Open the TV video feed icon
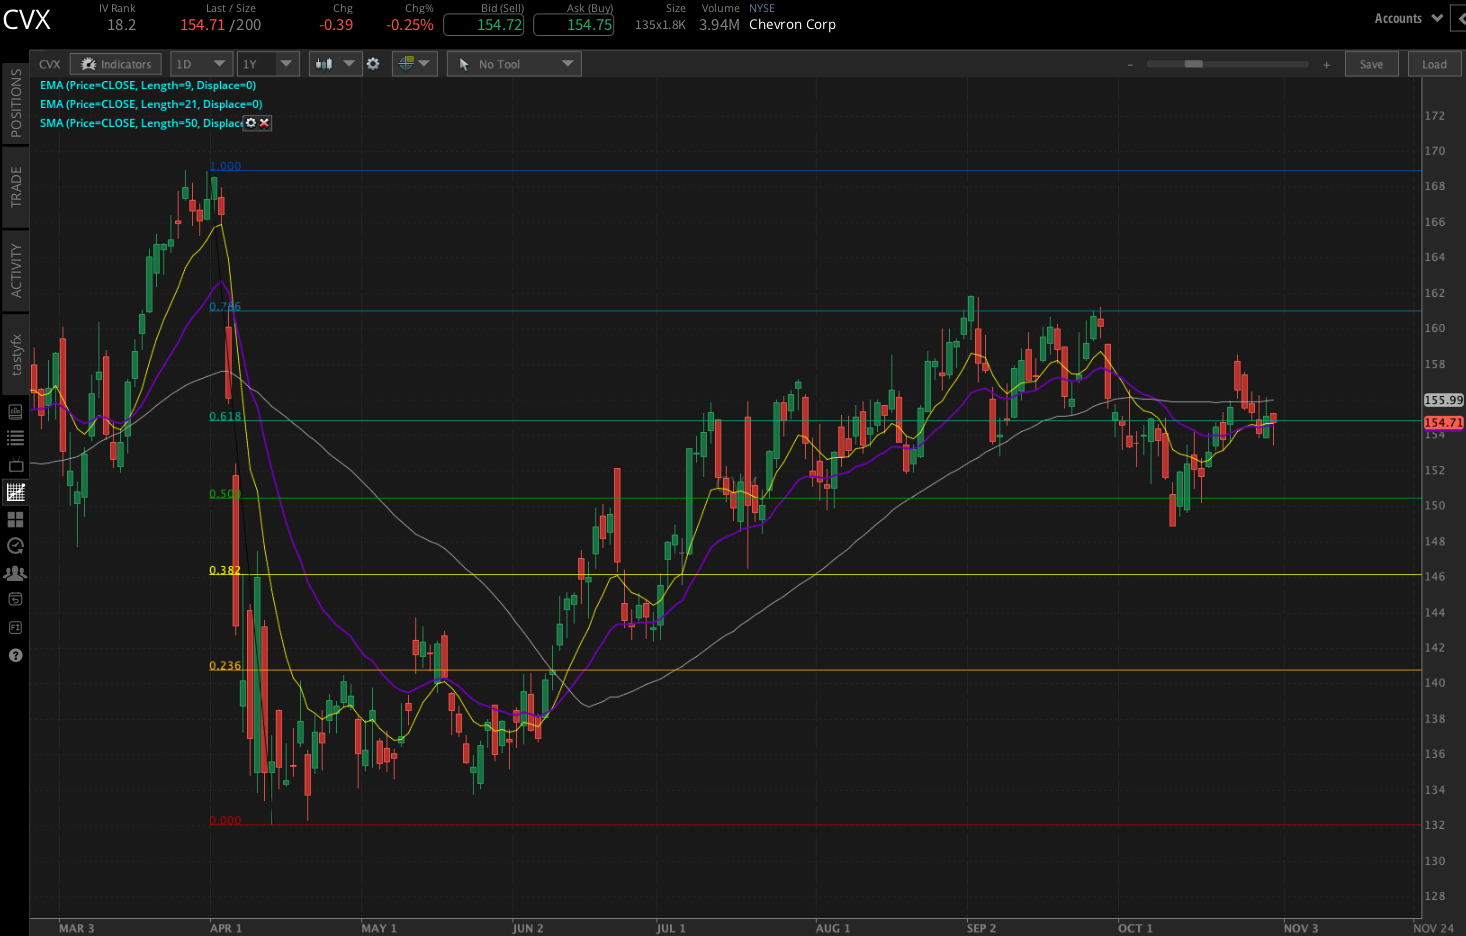The height and width of the screenshot is (936, 1466). pos(15,466)
